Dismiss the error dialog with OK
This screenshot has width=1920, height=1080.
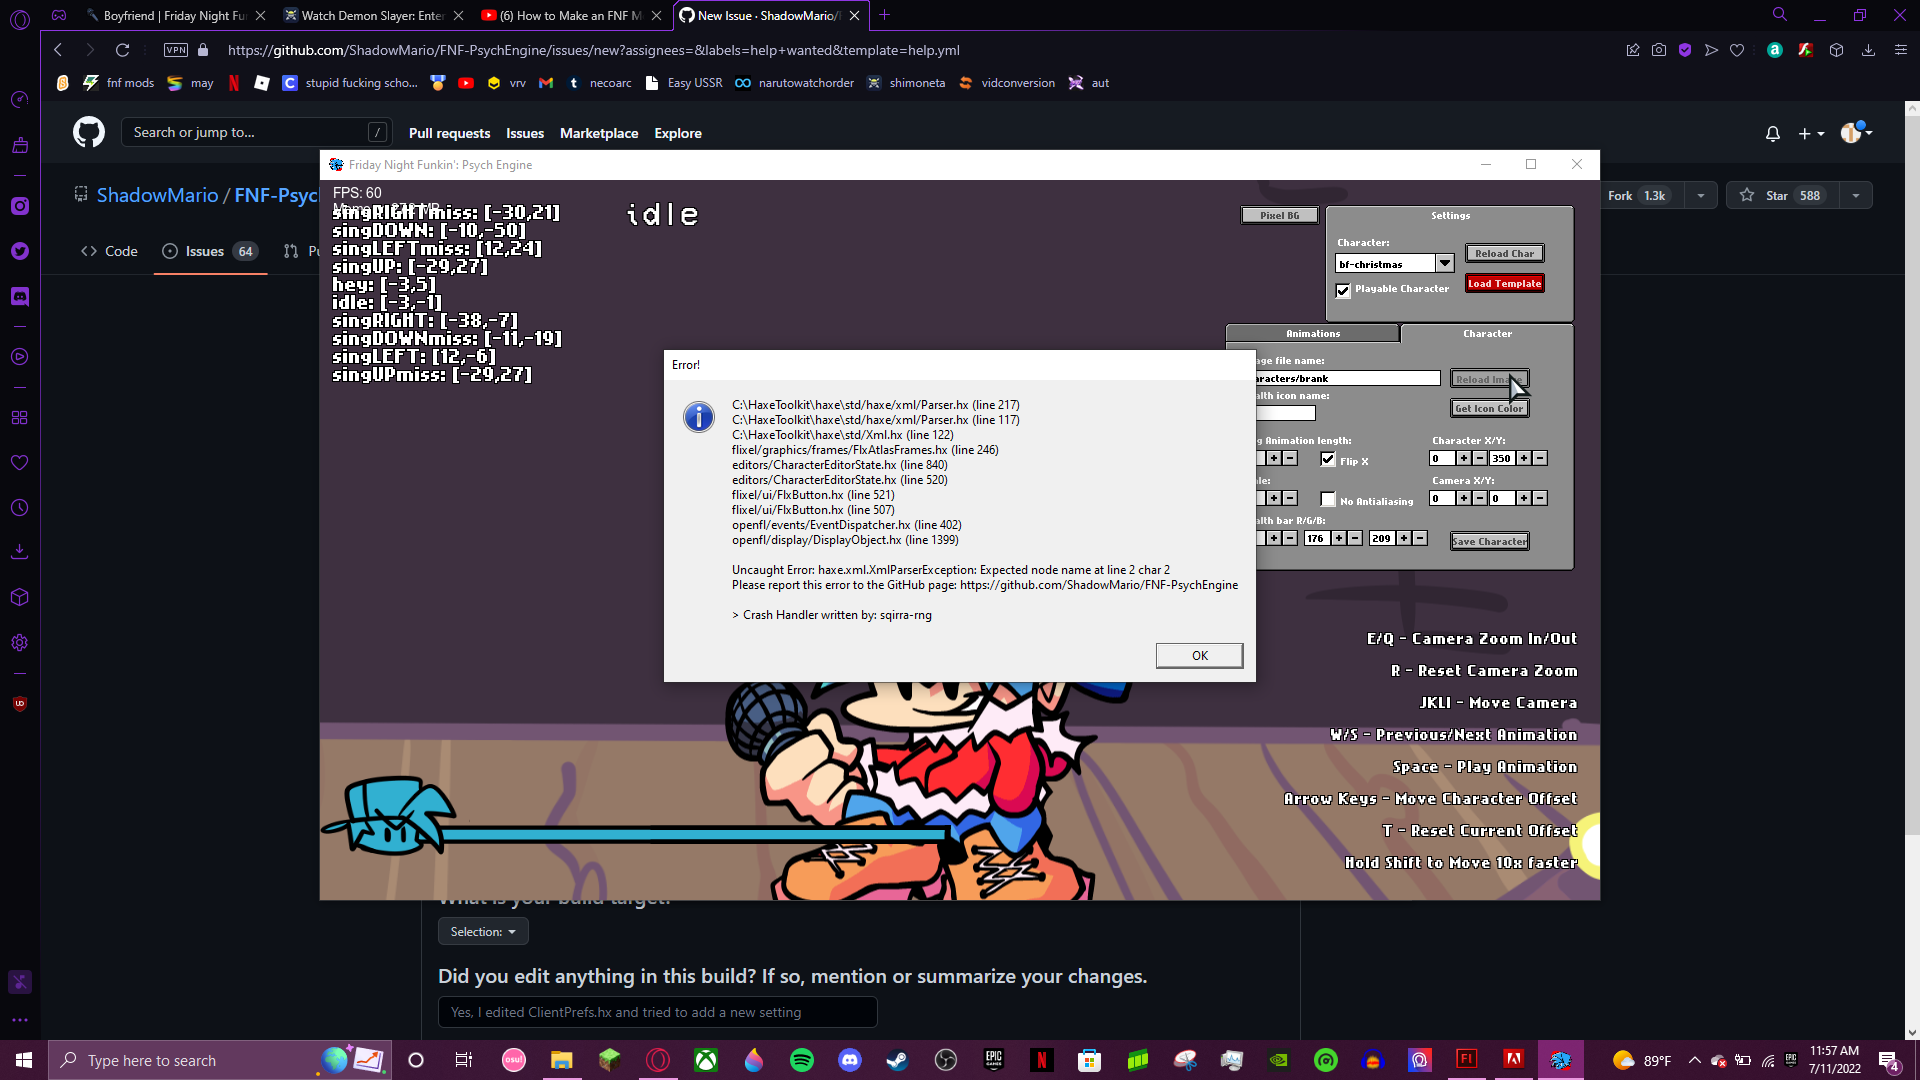(x=1199, y=655)
